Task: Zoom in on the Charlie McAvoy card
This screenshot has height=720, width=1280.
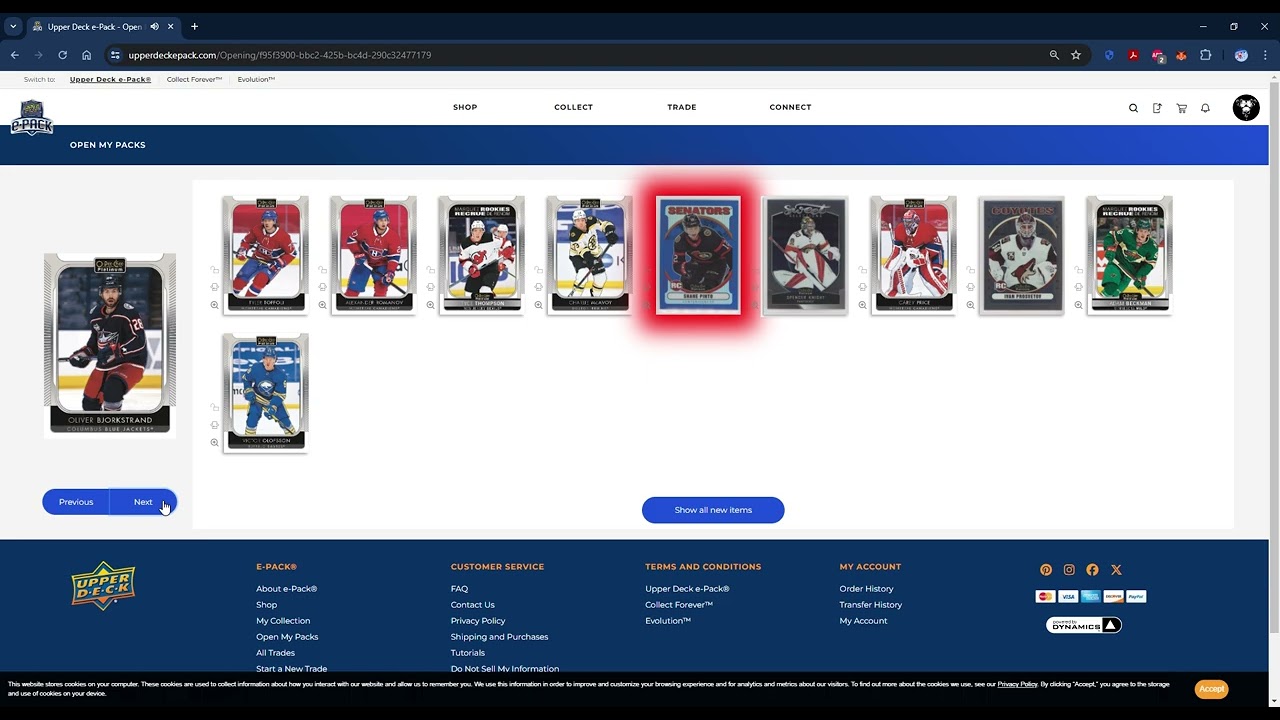Action: tap(538, 305)
